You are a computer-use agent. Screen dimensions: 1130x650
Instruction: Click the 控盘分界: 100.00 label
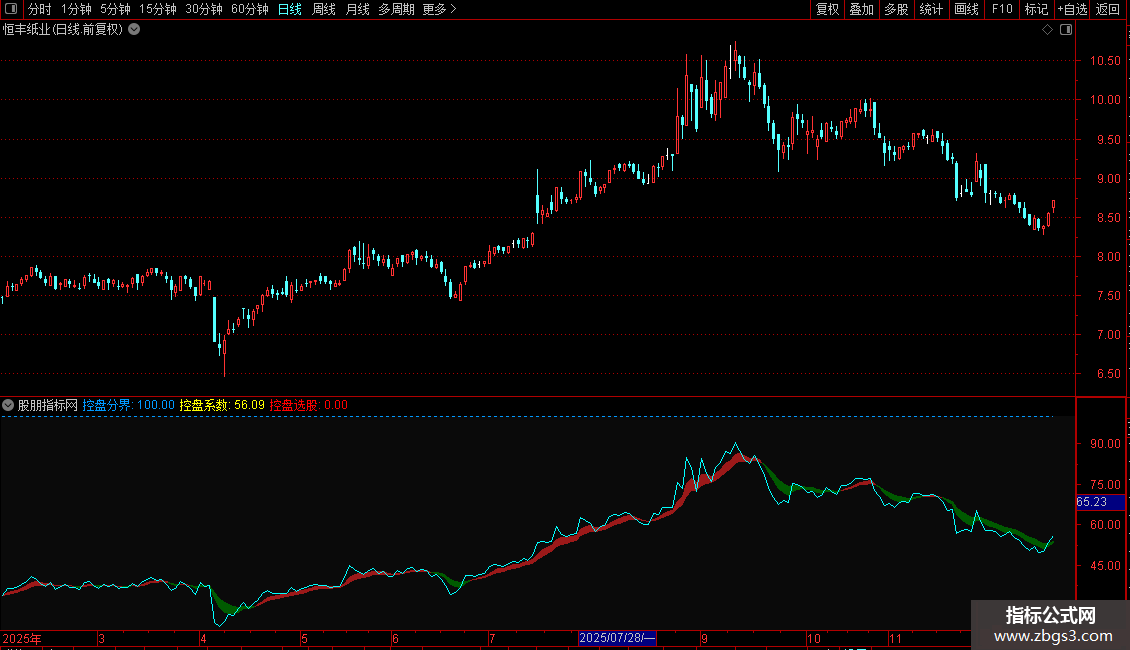click(128, 406)
